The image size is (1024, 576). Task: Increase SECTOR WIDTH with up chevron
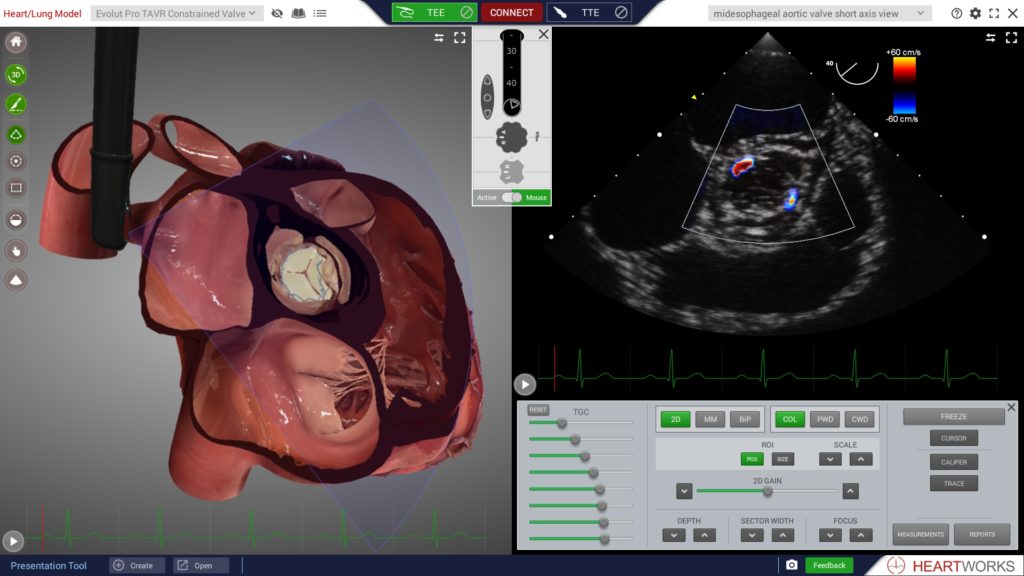click(x=782, y=536)
